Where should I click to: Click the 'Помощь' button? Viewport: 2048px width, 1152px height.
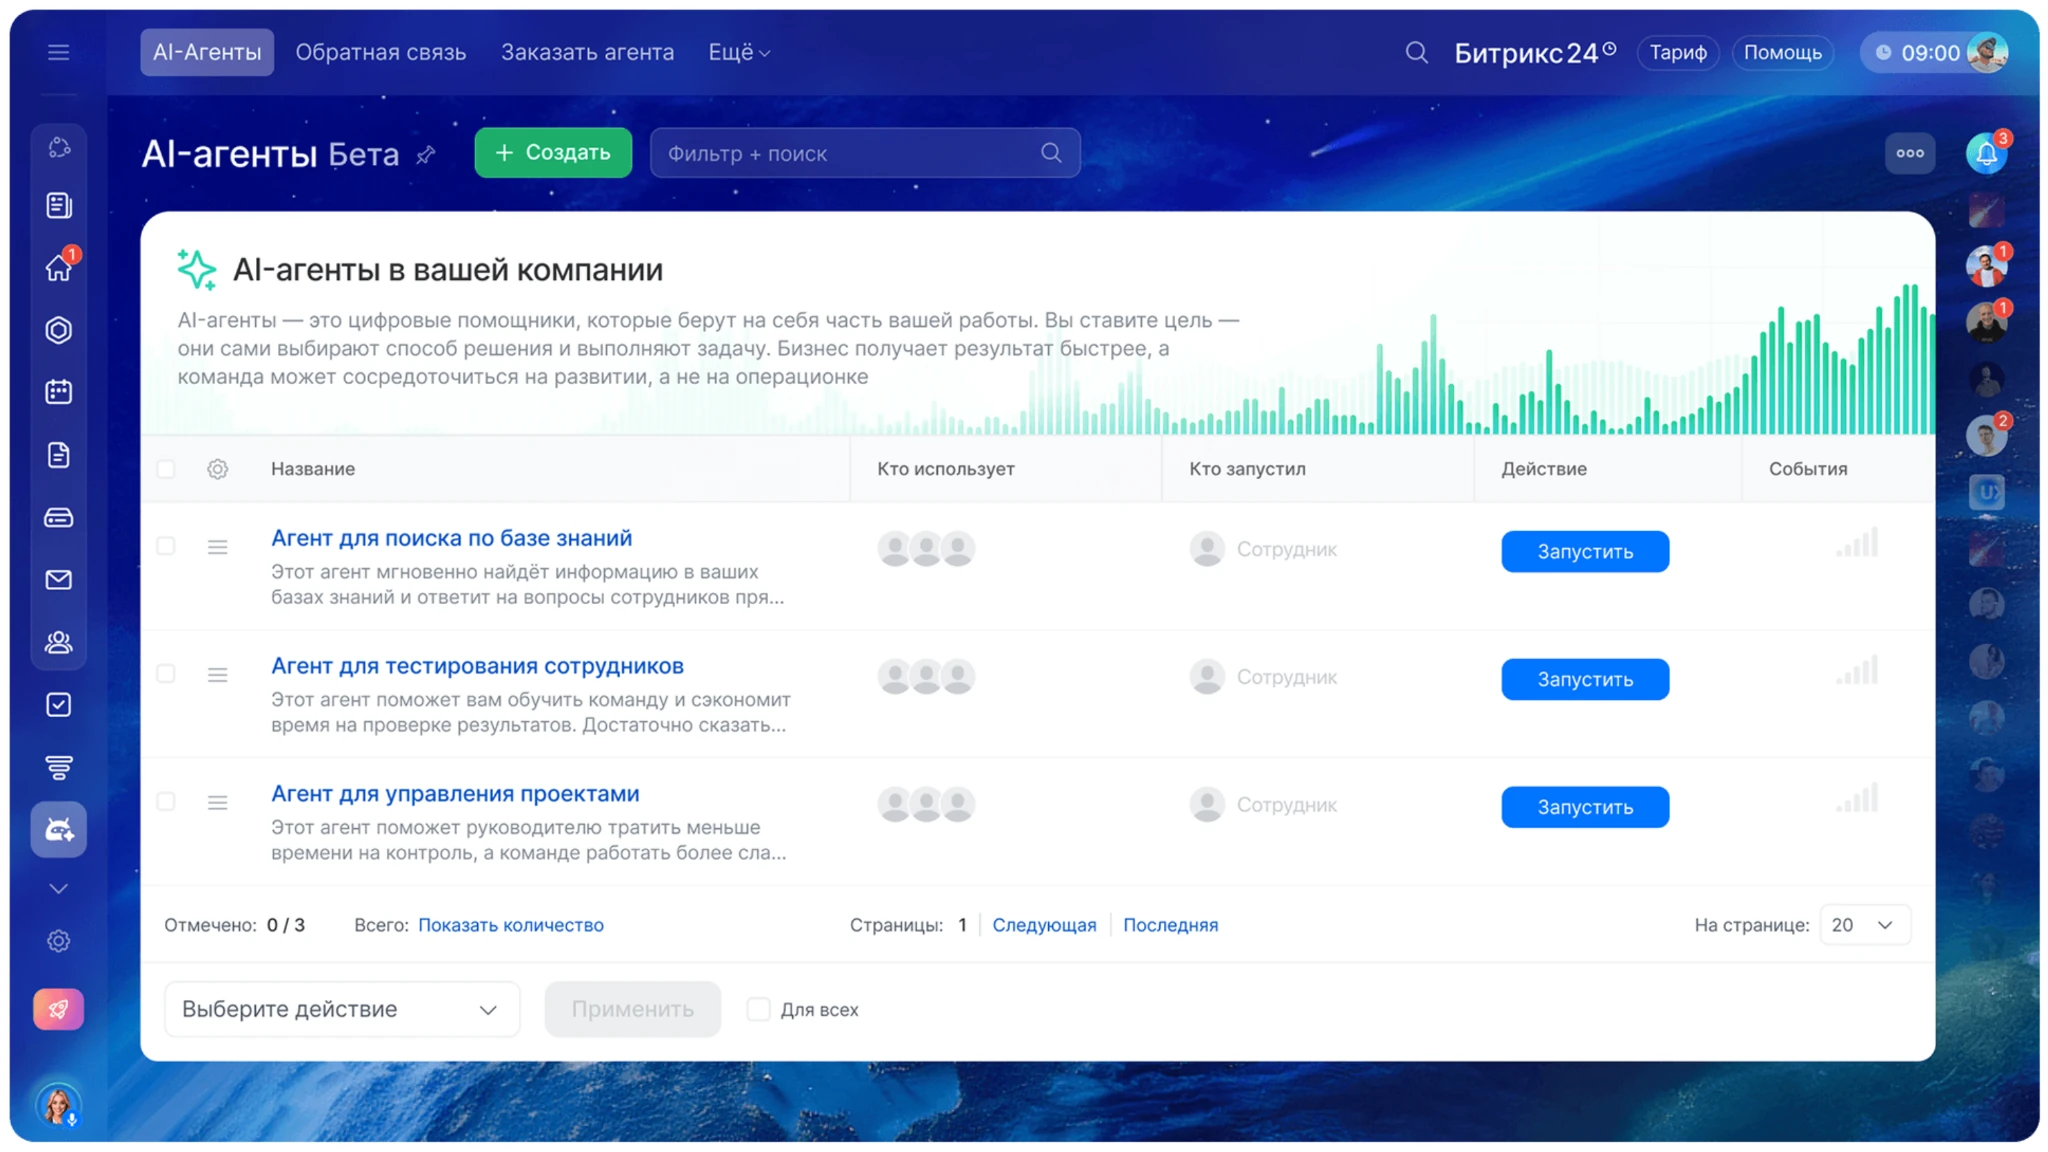pyautogui.click(x=1783, y=52)
